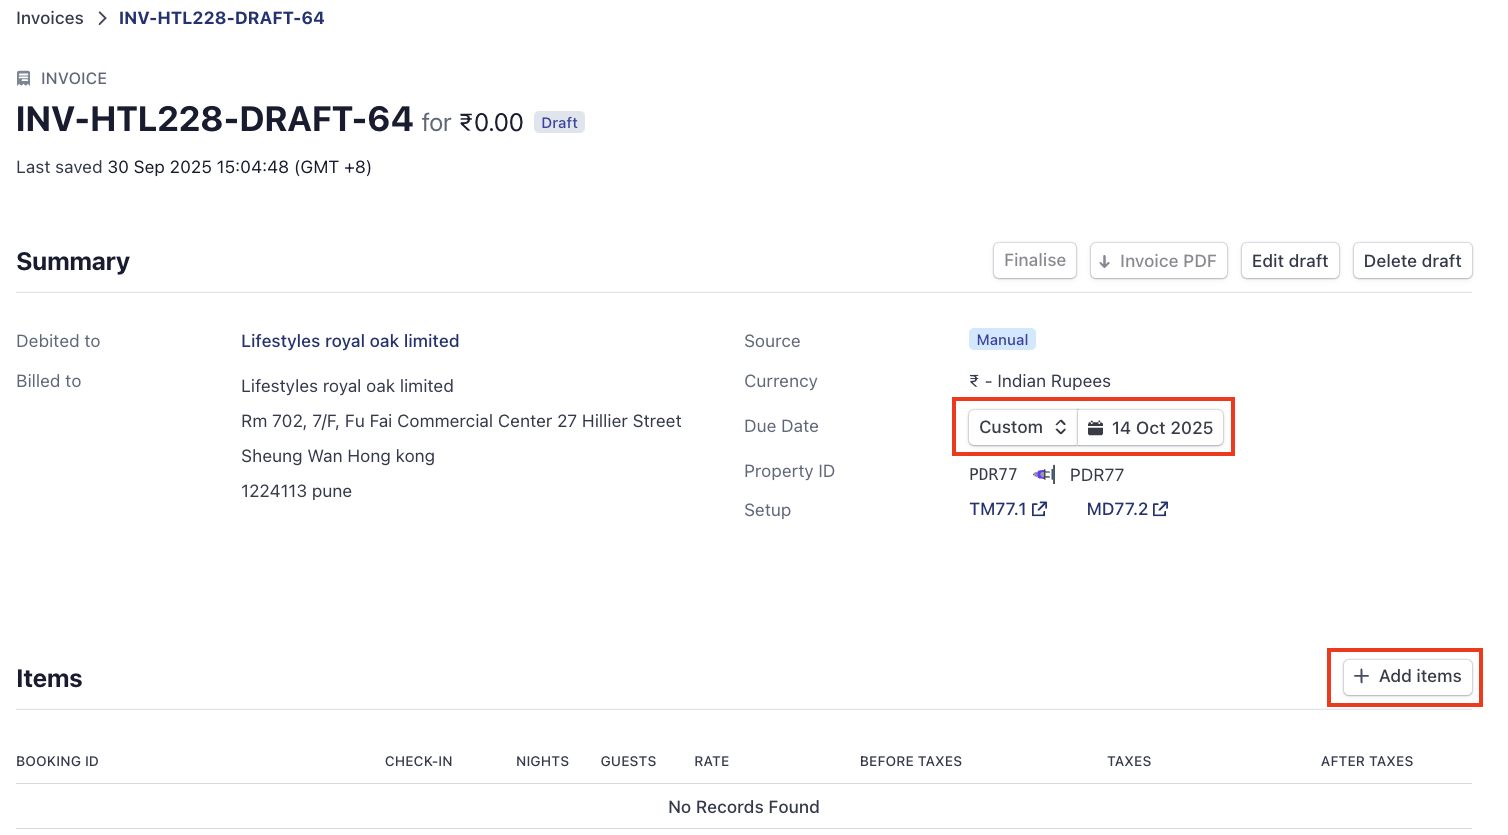The width and height of the screenshot is (1508, 835).
Task: Click the plus icon in Add items
Action: tap(1361, 676)
